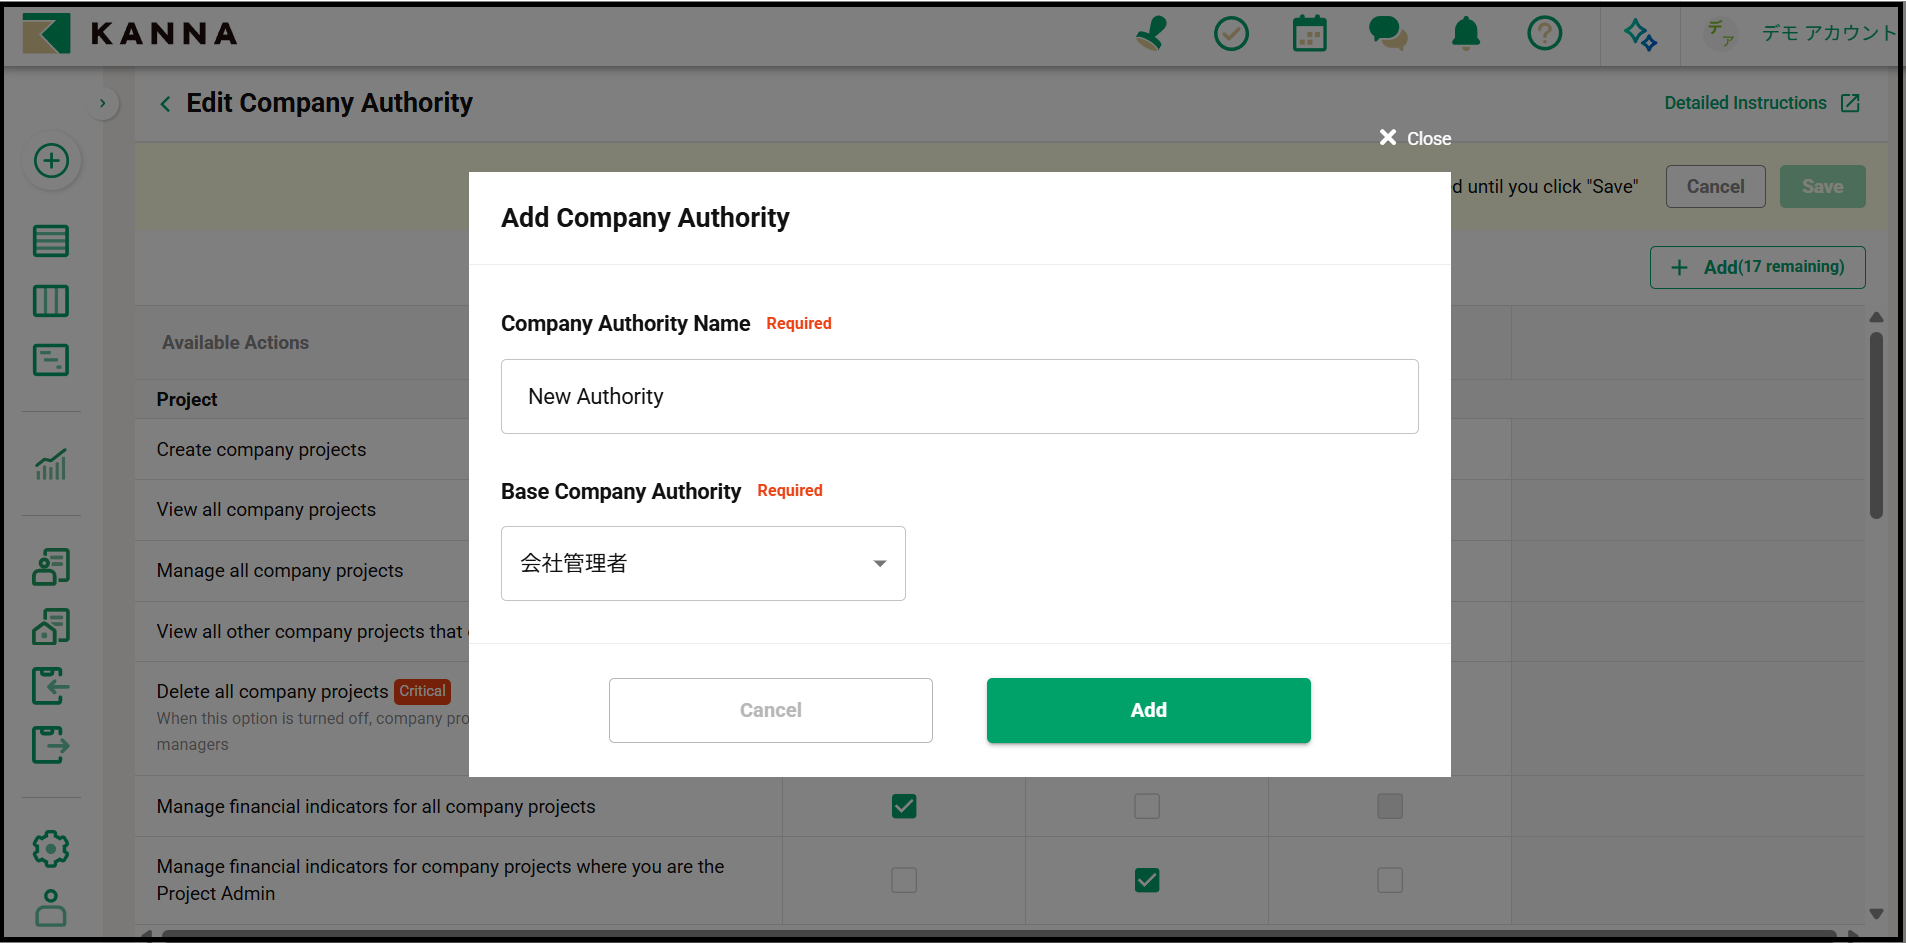
Task: Expand the left sidebar with chevron
Action: tap(102, 103)
